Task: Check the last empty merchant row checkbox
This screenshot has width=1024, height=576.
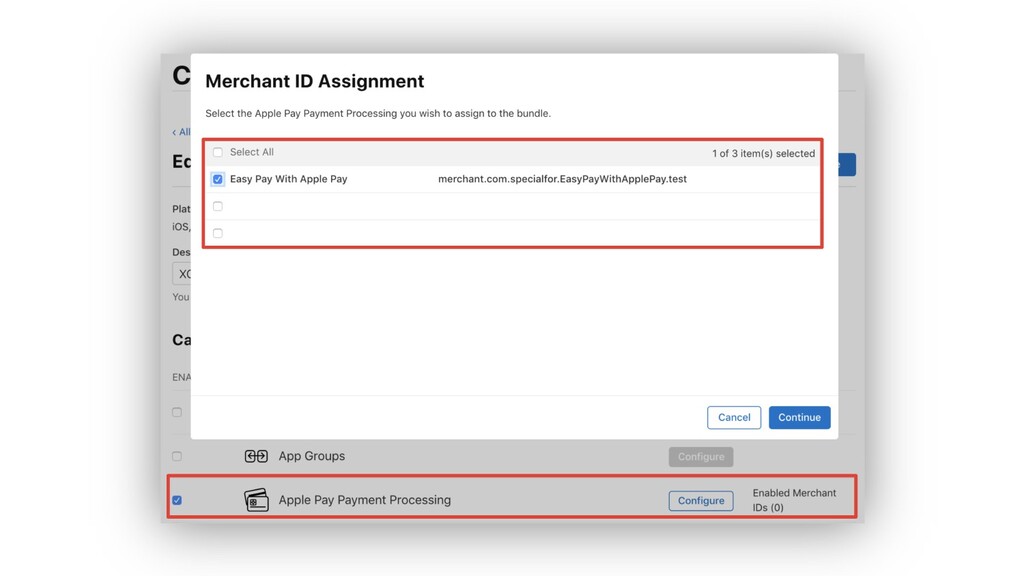Action: [217, 233]
